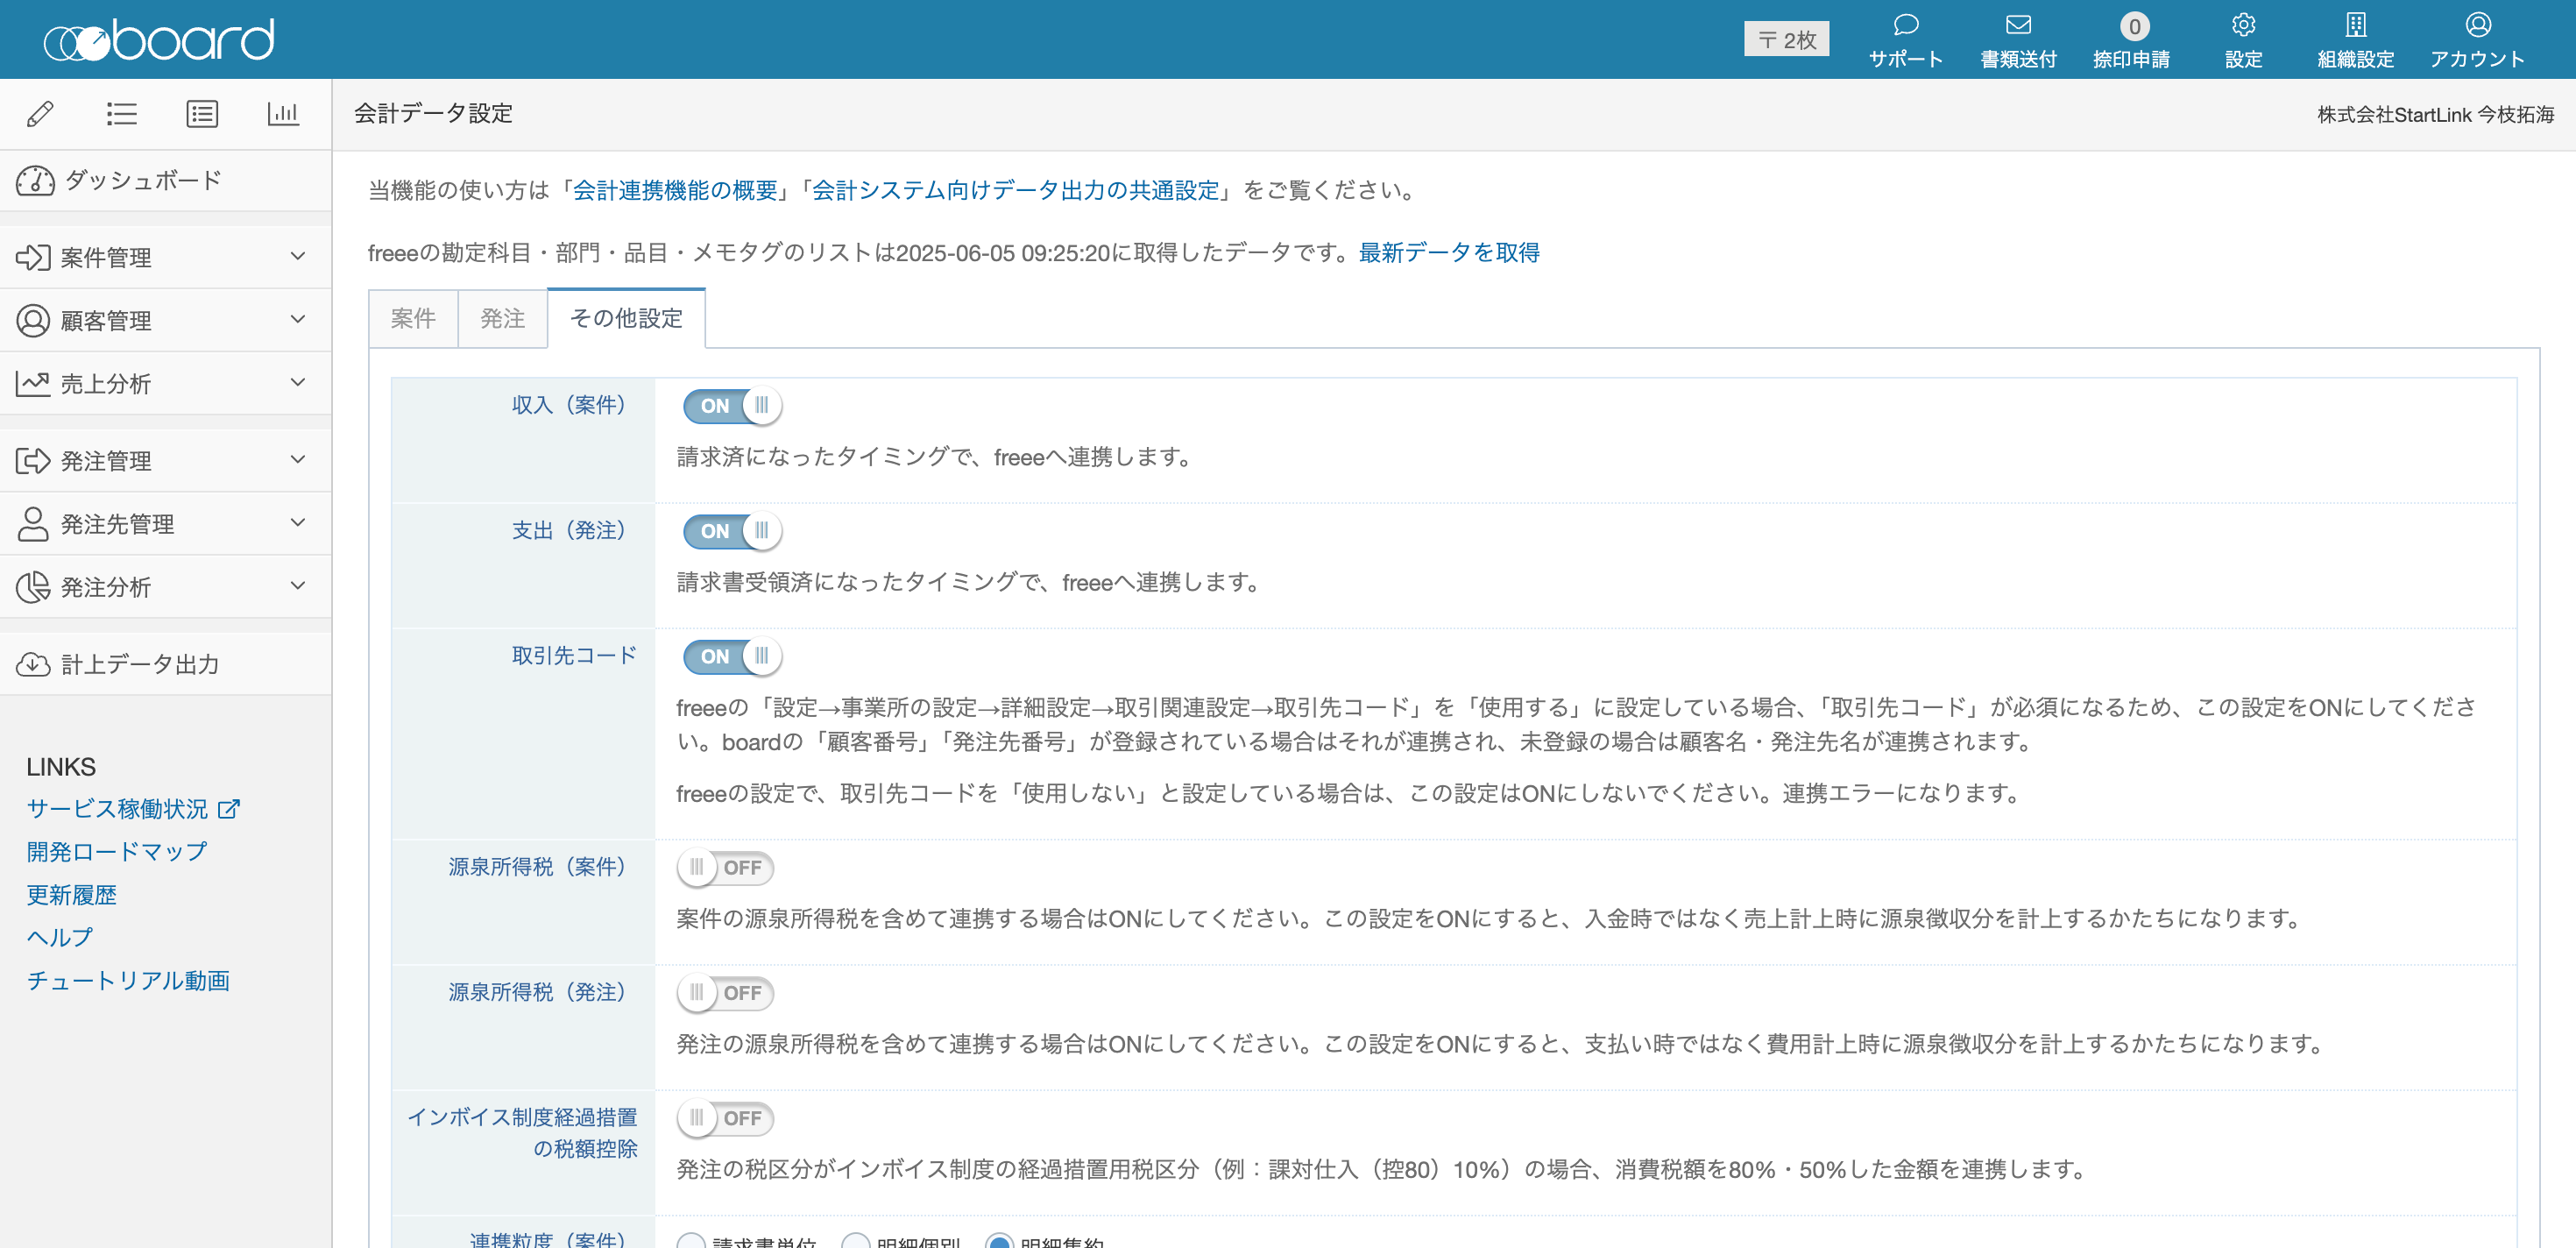
Task: Select the bar chart icon in sidebar toolbar
Action: tap(283, 114)
